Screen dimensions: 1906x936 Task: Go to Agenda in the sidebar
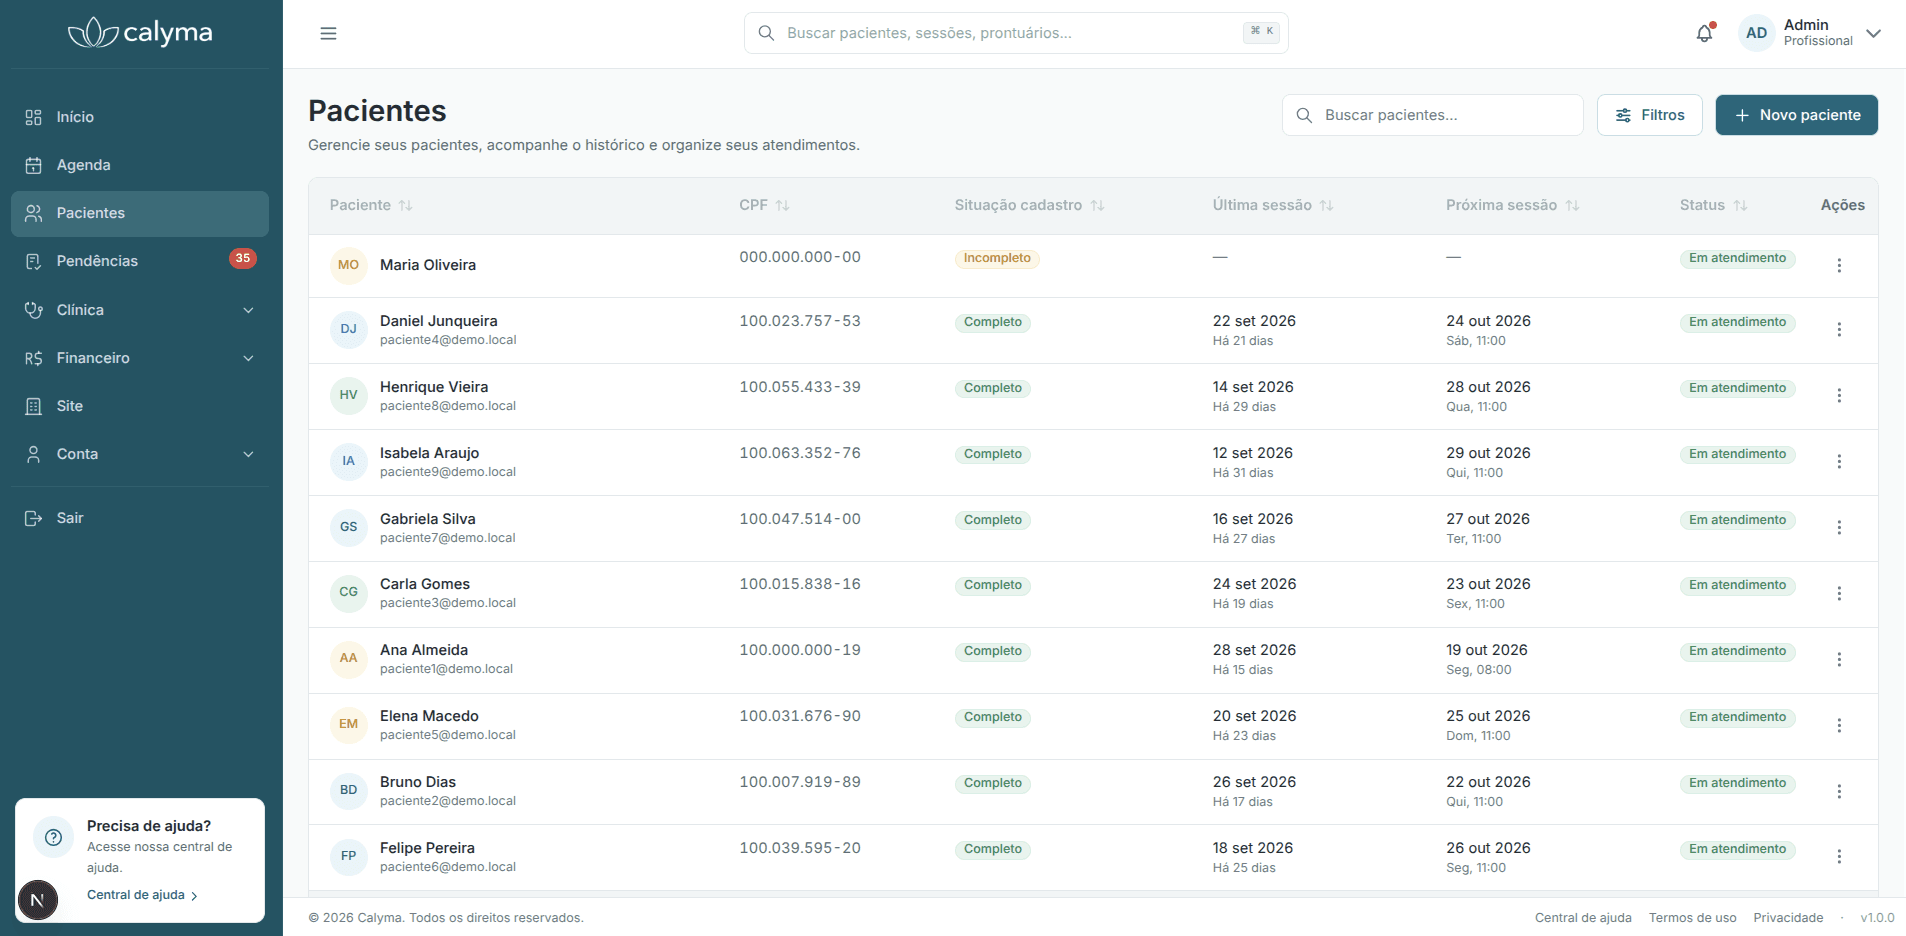pos(140,165)
